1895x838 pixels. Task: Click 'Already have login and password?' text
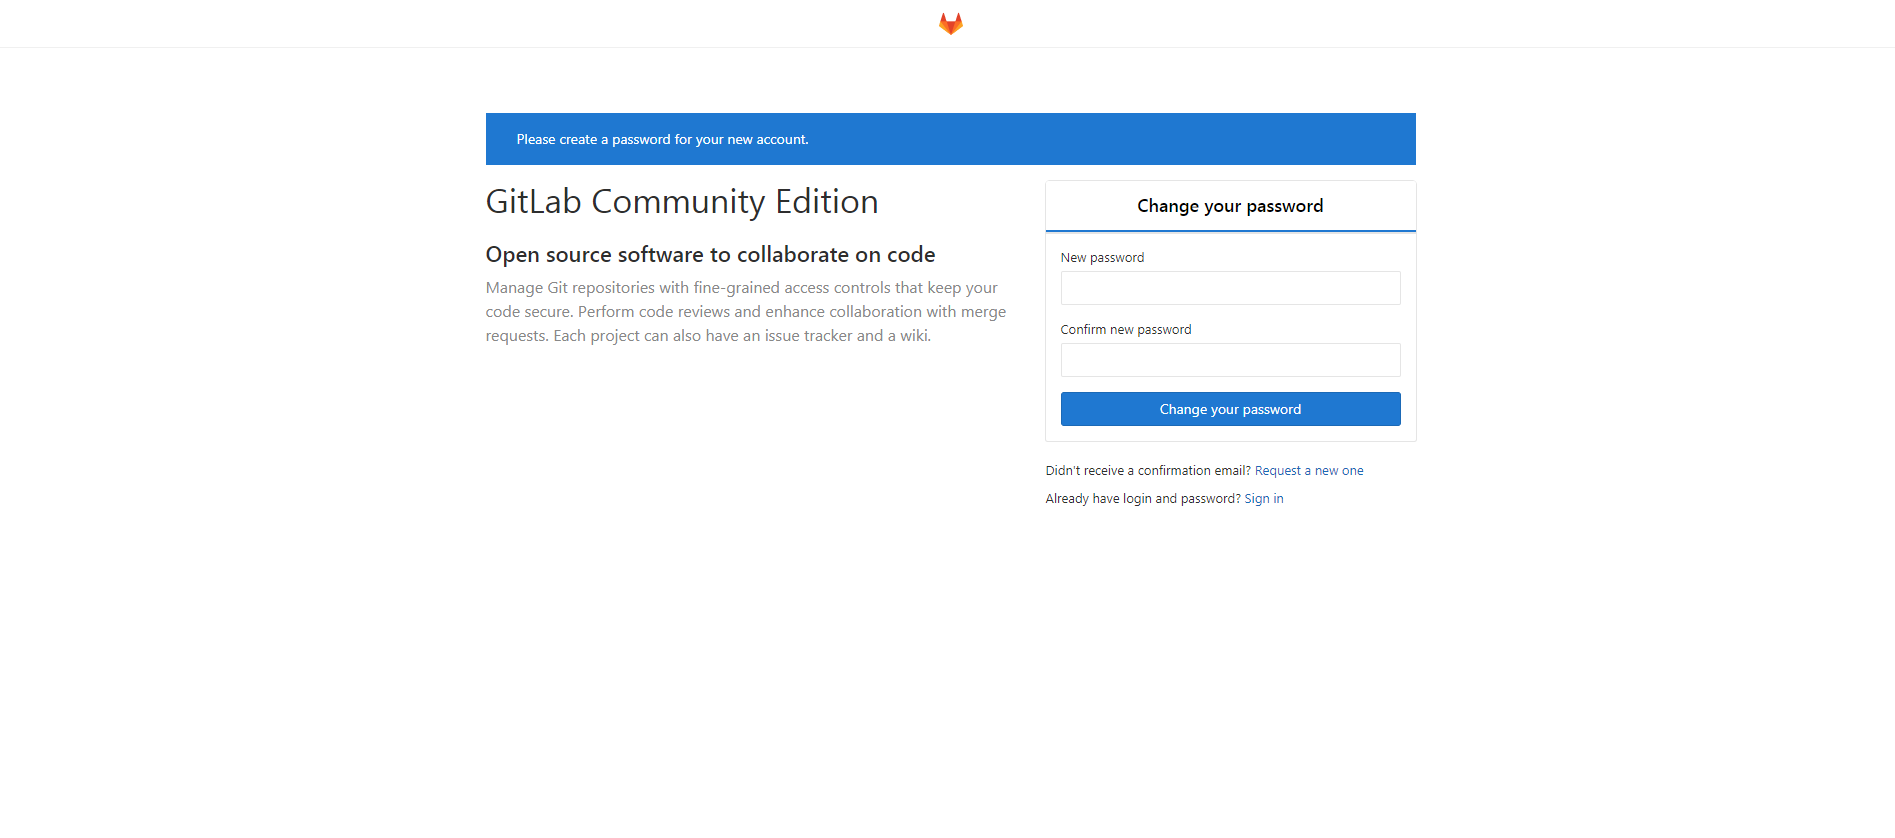[1143, 499]
